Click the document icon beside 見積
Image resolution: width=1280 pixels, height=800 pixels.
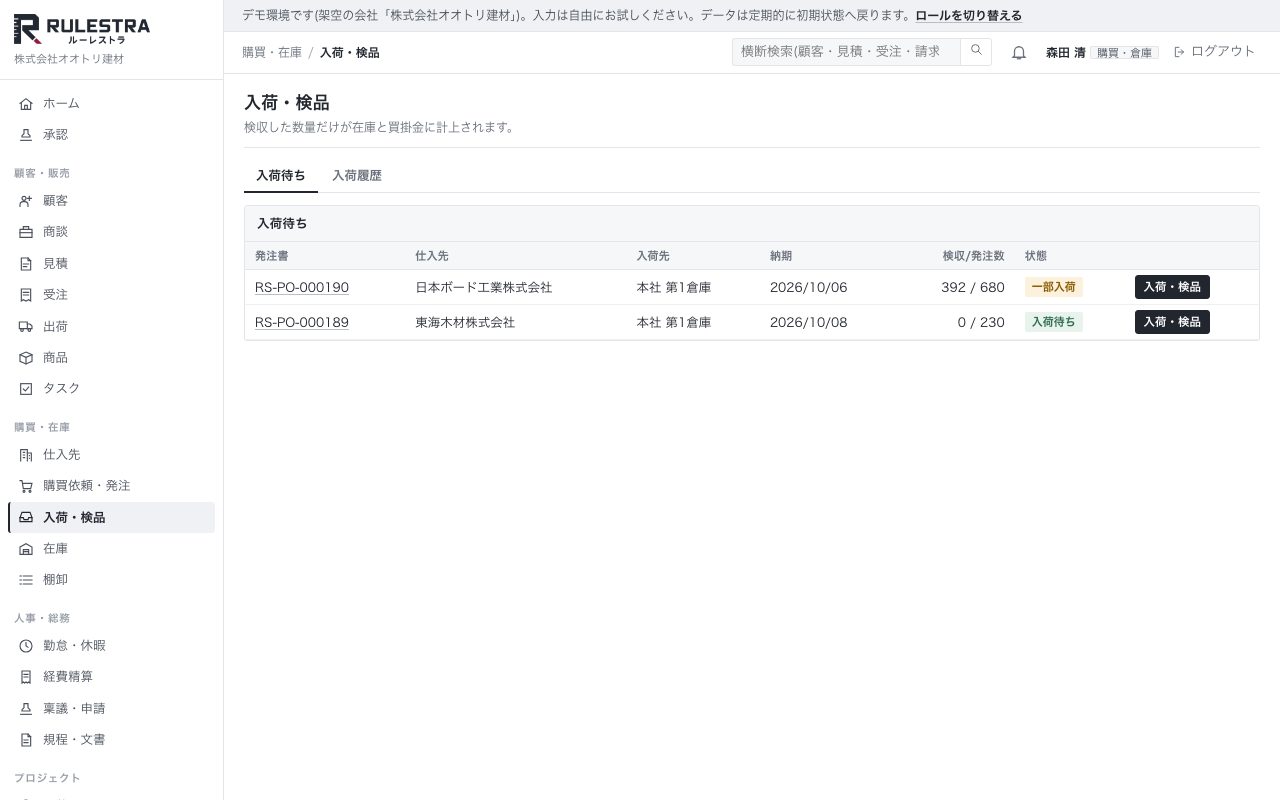click(x=26, y=264)
